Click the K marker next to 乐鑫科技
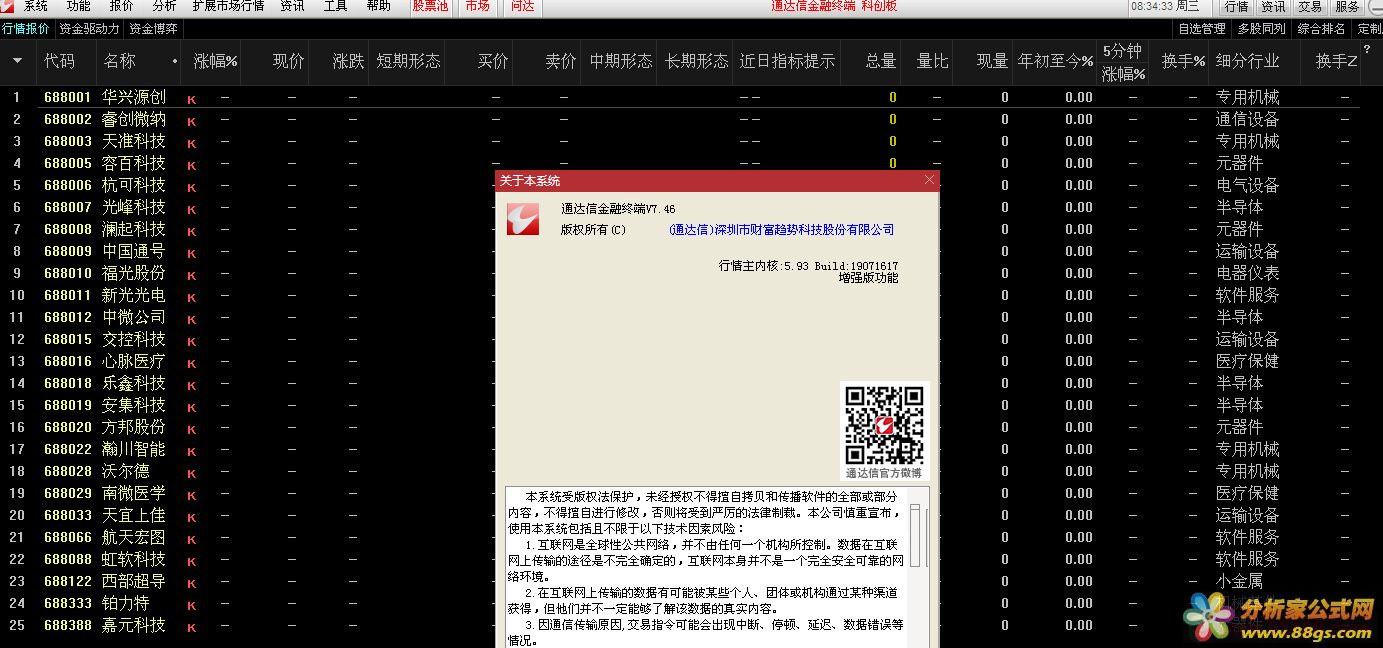The image size is (1383, 648). [x=192, y=385]
